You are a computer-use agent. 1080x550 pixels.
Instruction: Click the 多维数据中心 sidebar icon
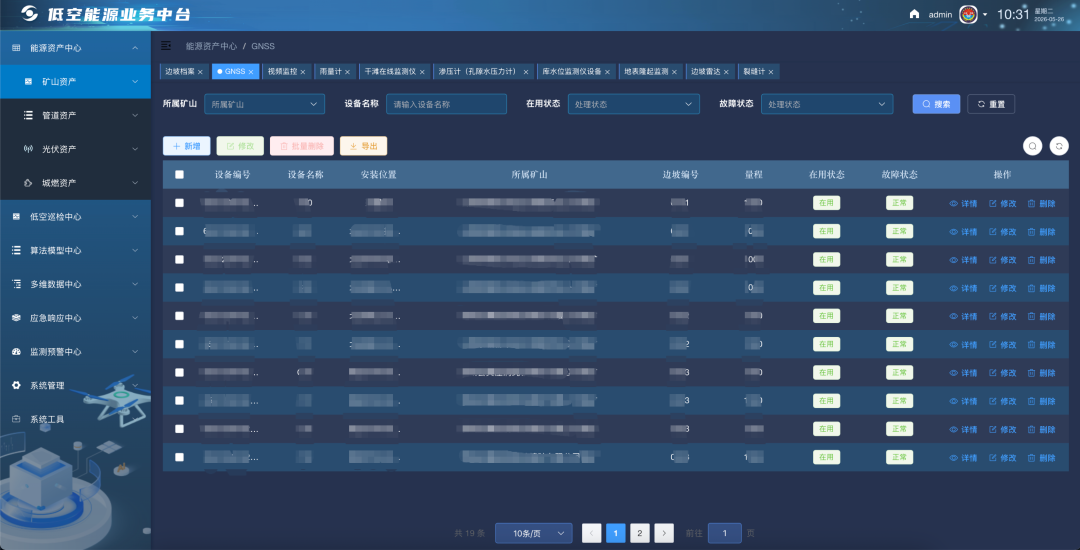pyautogui.click(x=17, y=284)
